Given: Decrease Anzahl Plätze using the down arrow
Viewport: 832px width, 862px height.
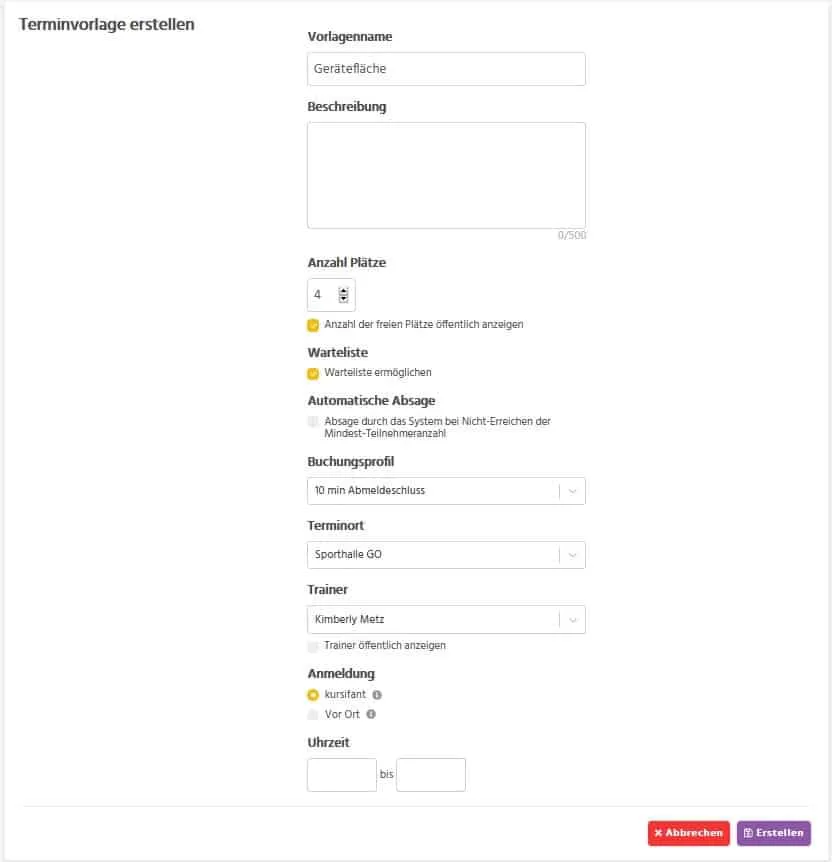Looking at the screenshot, I should [x=344, y=299].
